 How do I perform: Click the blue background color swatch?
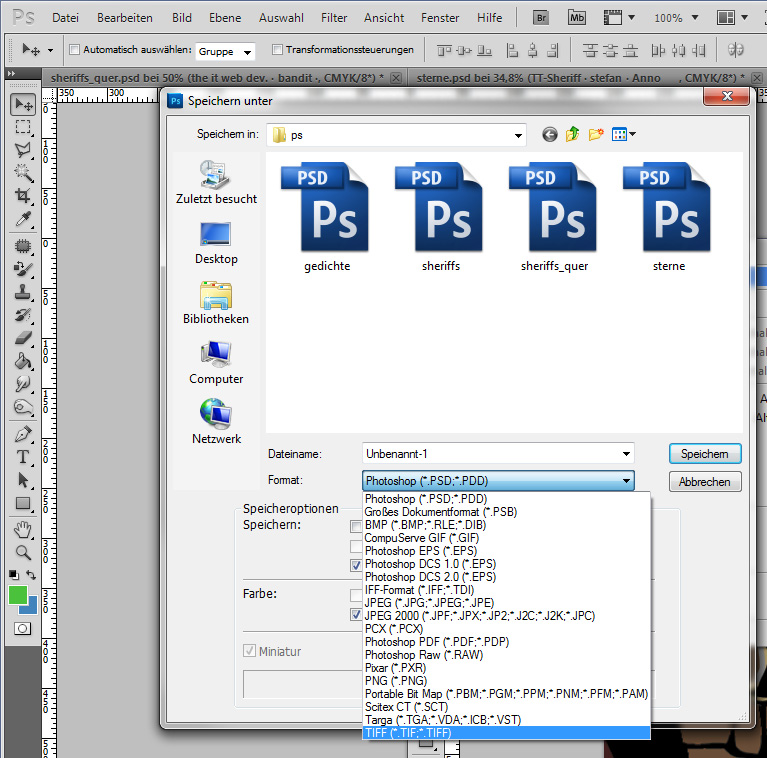[x=30, y=607]
